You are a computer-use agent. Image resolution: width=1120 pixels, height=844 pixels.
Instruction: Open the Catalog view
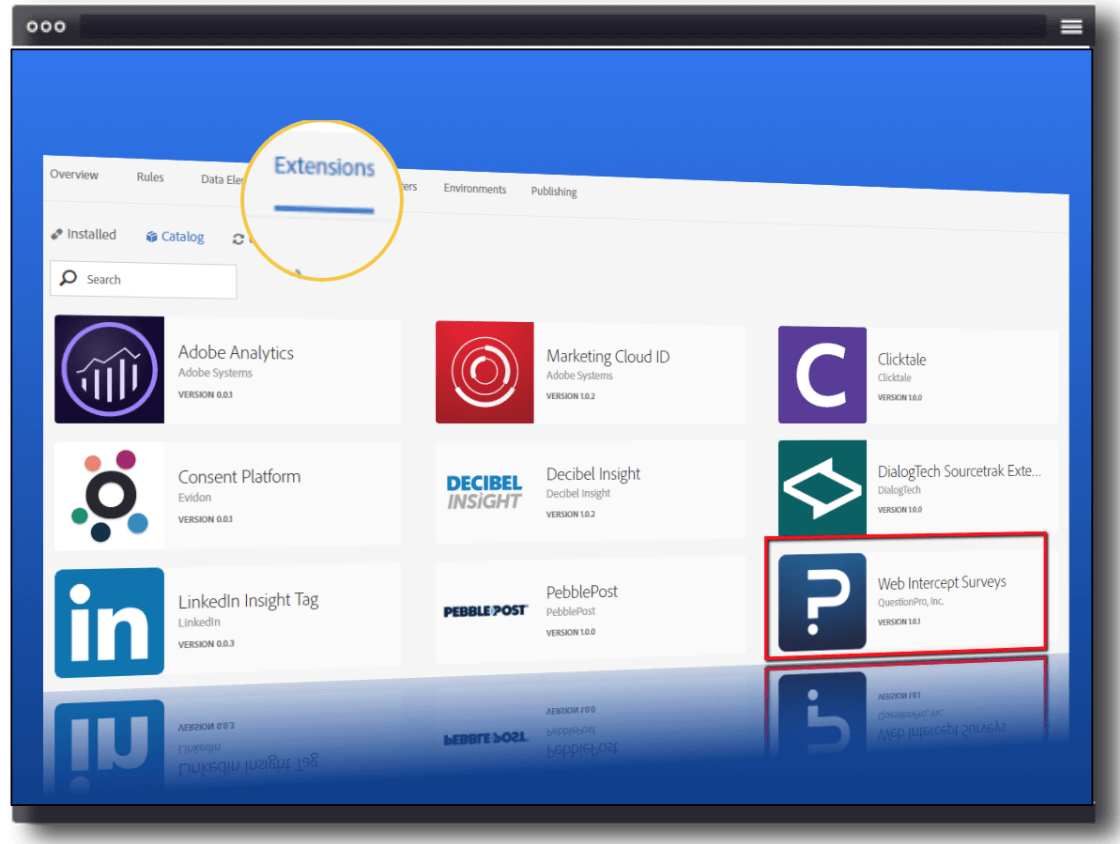[x=175, y=236]
